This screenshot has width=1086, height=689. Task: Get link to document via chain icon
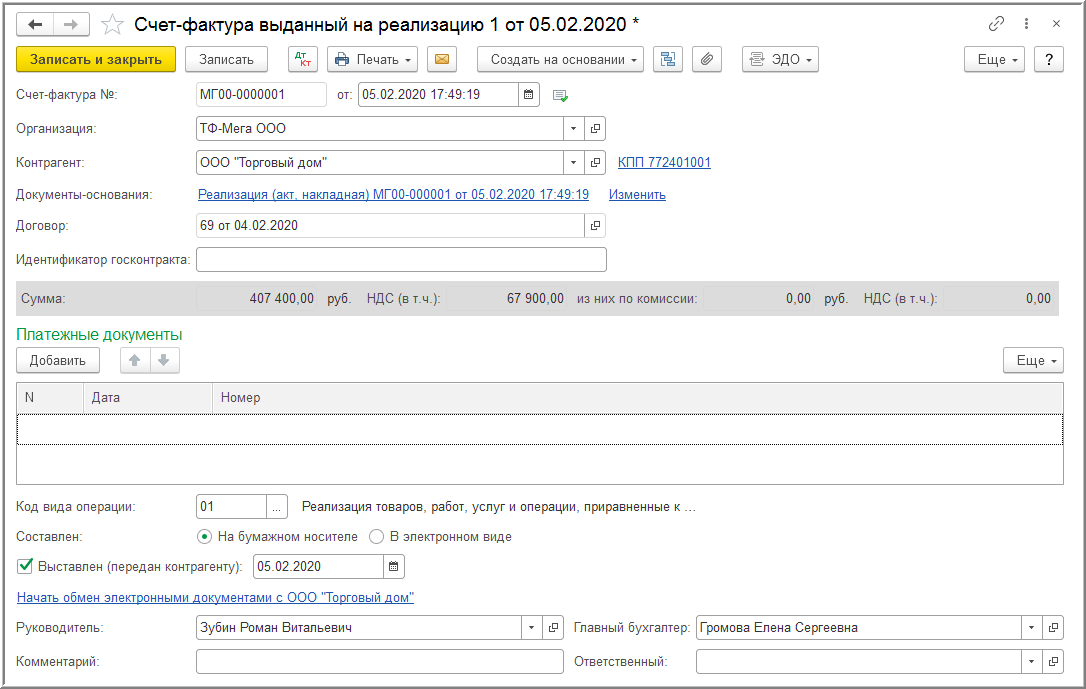[x=996, y=24]
